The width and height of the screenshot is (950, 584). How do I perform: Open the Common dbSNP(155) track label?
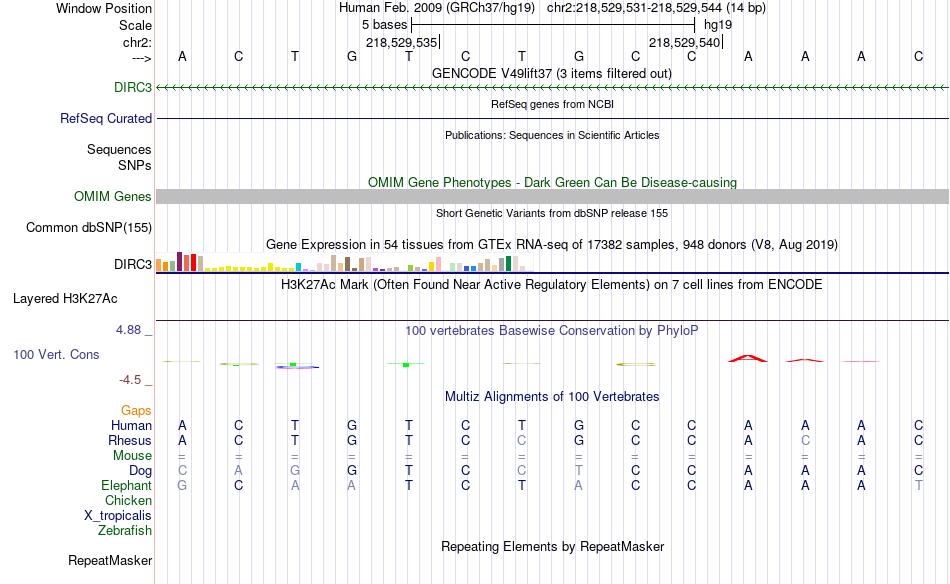(88, 227)
